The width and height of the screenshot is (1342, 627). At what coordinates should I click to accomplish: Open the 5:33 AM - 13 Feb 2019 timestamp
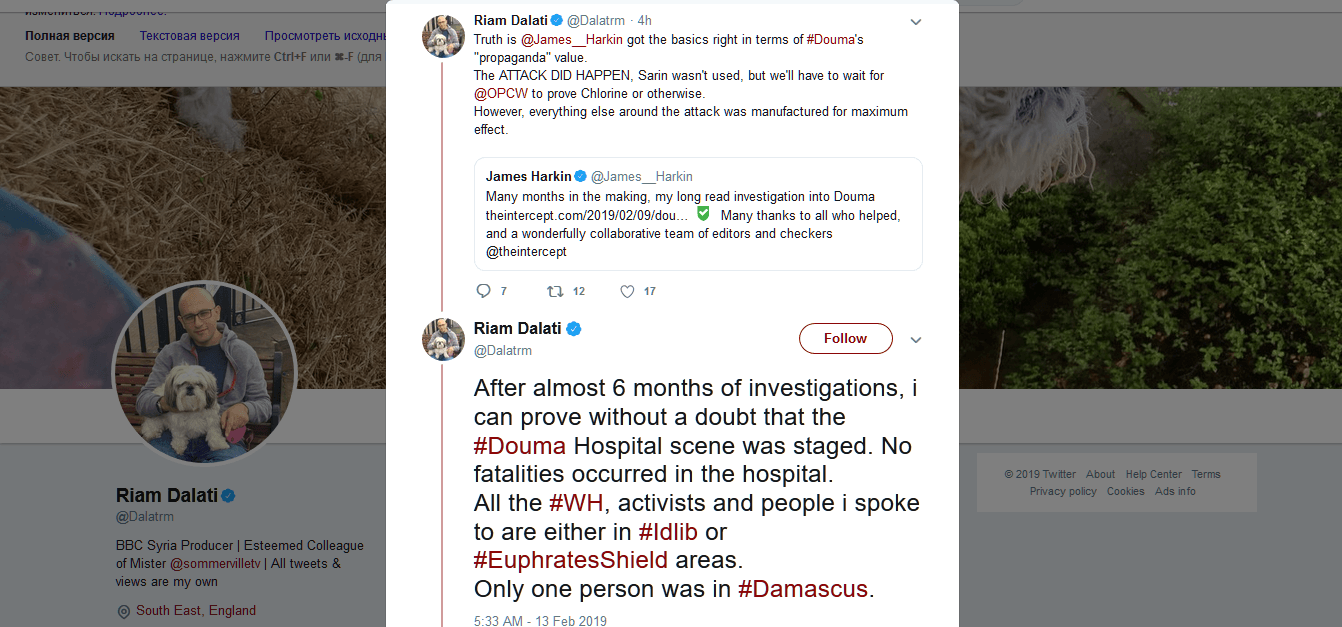[540, 621]
